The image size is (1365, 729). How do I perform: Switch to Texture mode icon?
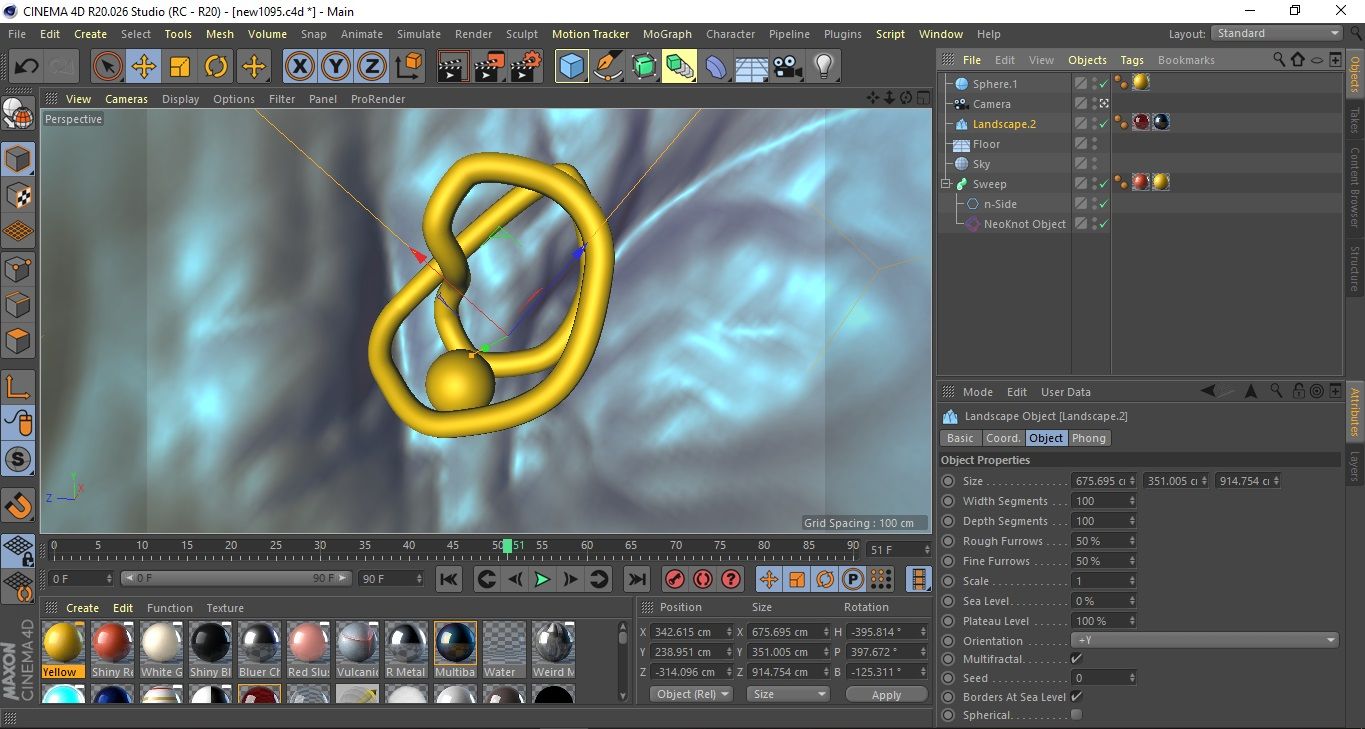pos(18,195)
